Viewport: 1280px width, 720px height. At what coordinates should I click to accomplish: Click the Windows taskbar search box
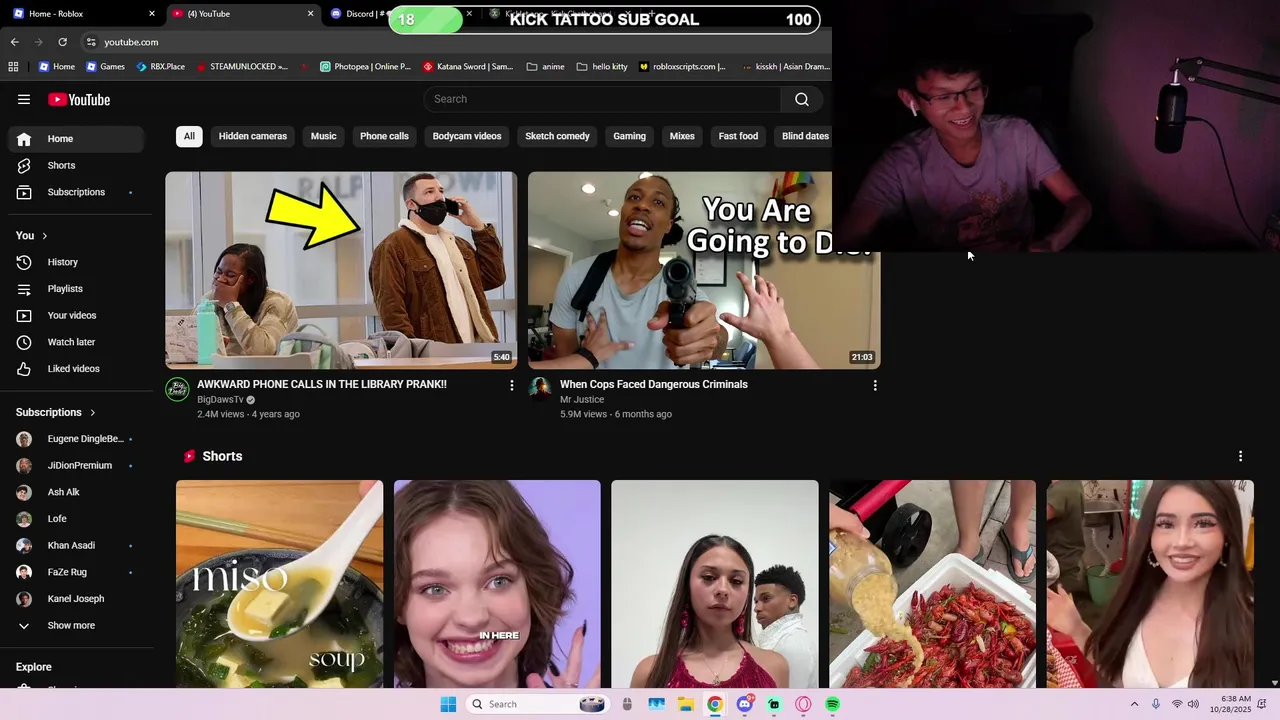538,704
